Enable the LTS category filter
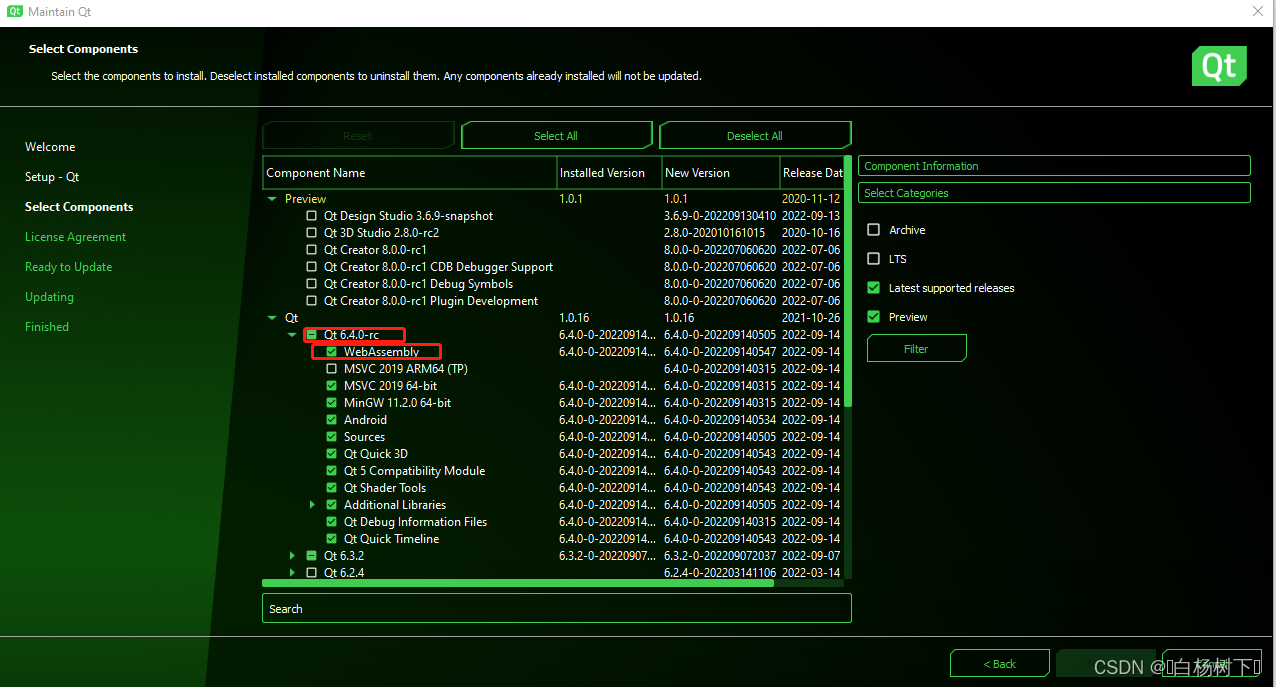1276x687 pixels. [873, 259]
